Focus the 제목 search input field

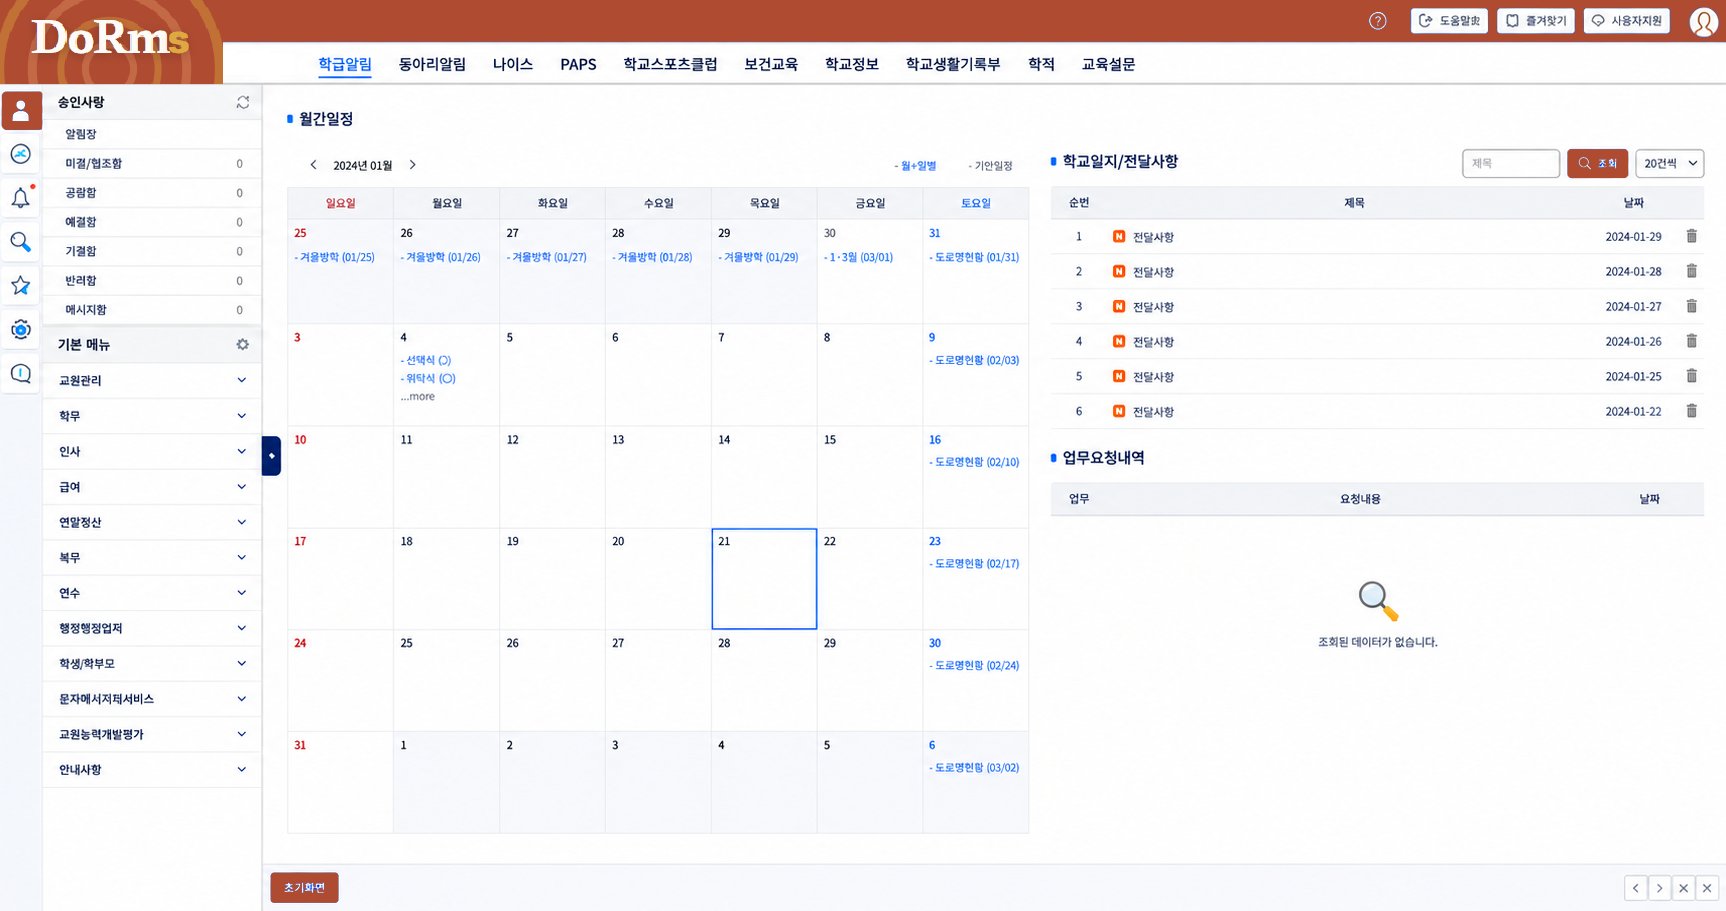click(1510, 163)
